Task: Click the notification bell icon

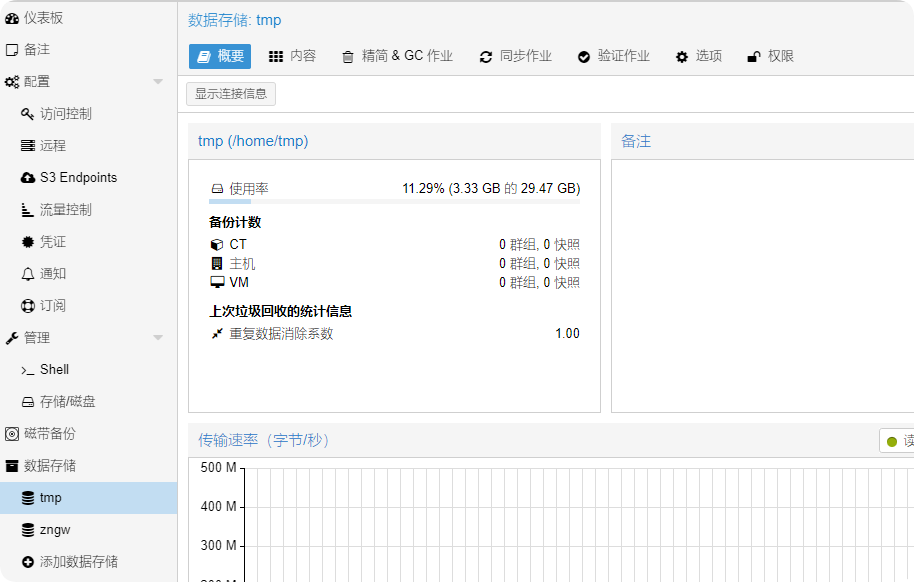Action: pyautogui.click(x=28, y=274)
